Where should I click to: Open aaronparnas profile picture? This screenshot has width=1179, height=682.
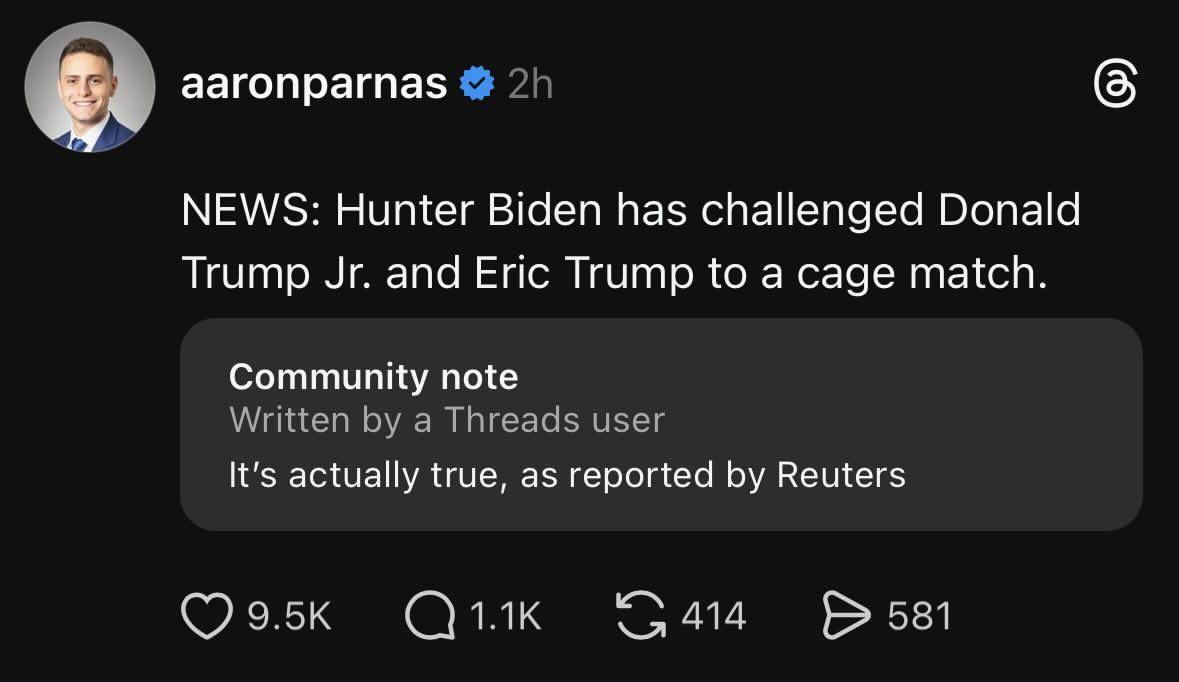[x=90, y=87]
